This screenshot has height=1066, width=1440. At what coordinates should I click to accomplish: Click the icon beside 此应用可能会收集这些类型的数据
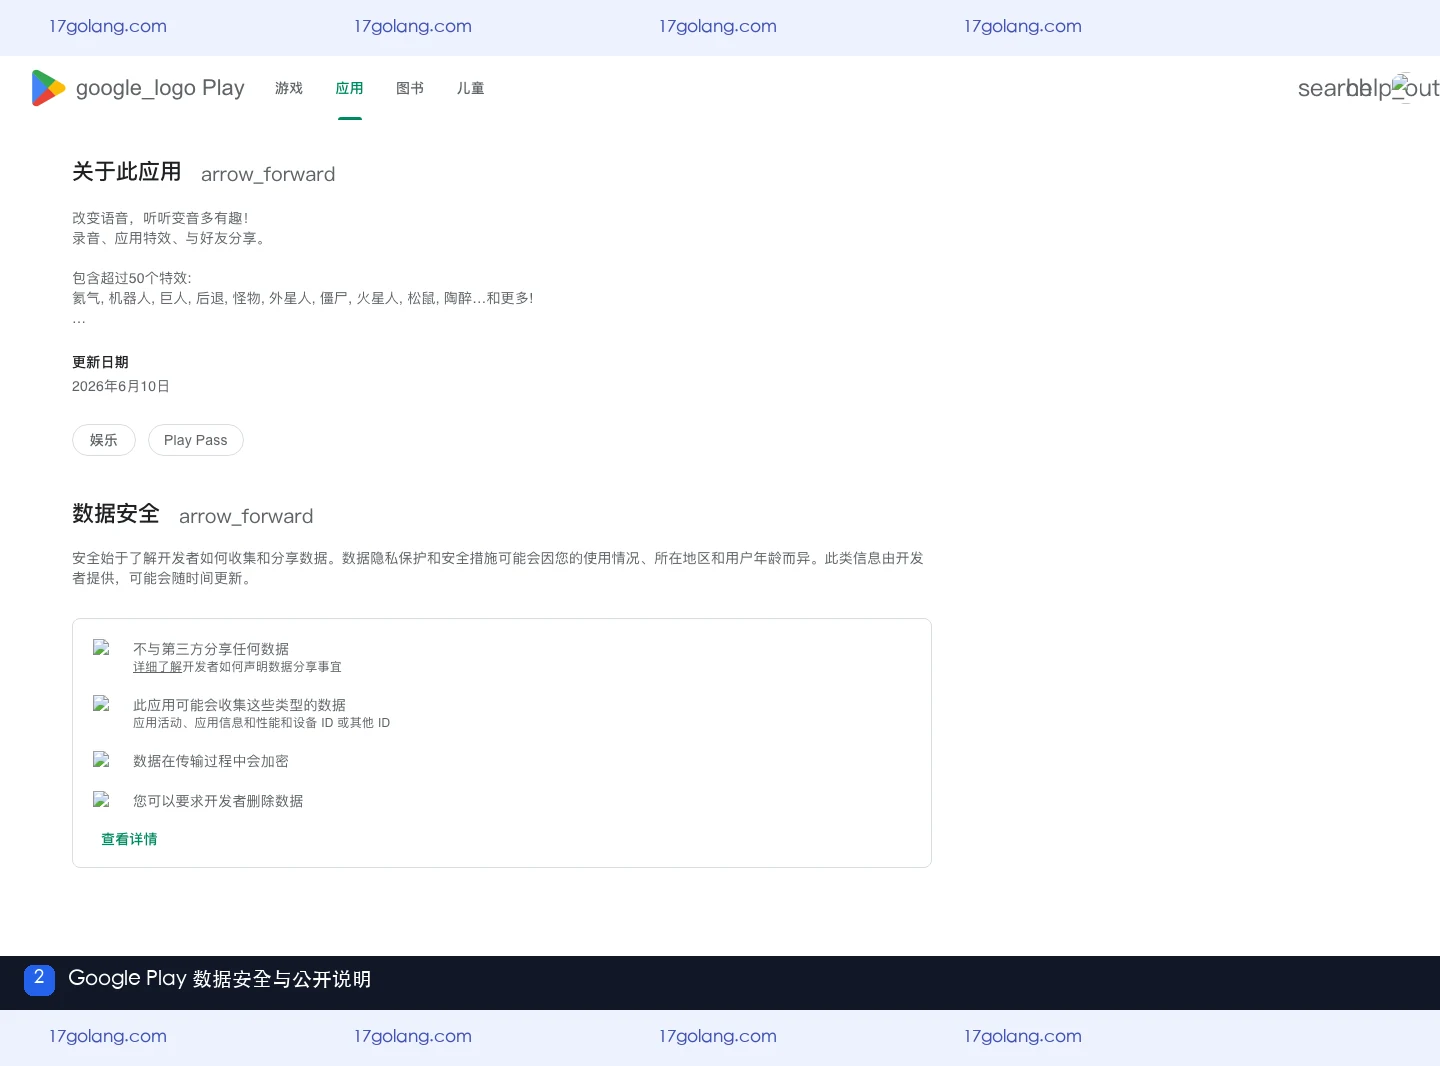pos(101,704)
